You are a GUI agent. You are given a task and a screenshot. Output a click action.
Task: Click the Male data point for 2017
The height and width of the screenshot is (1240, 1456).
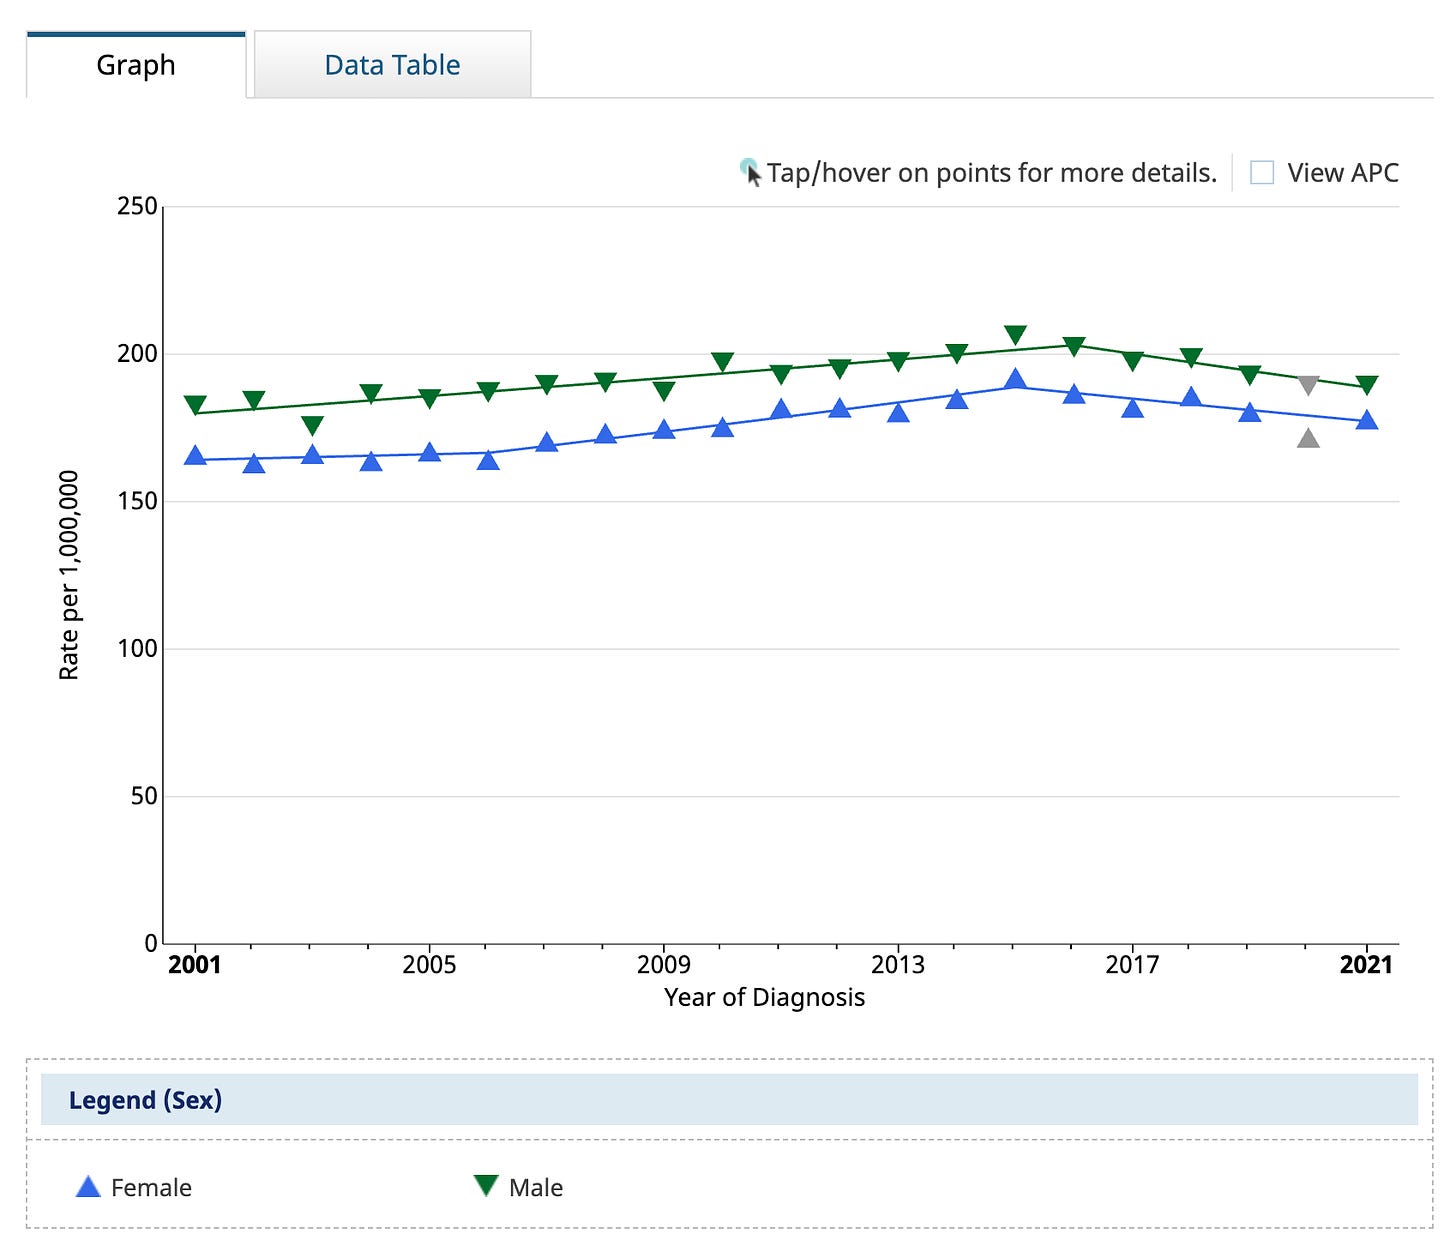(x=1132, y=360)
